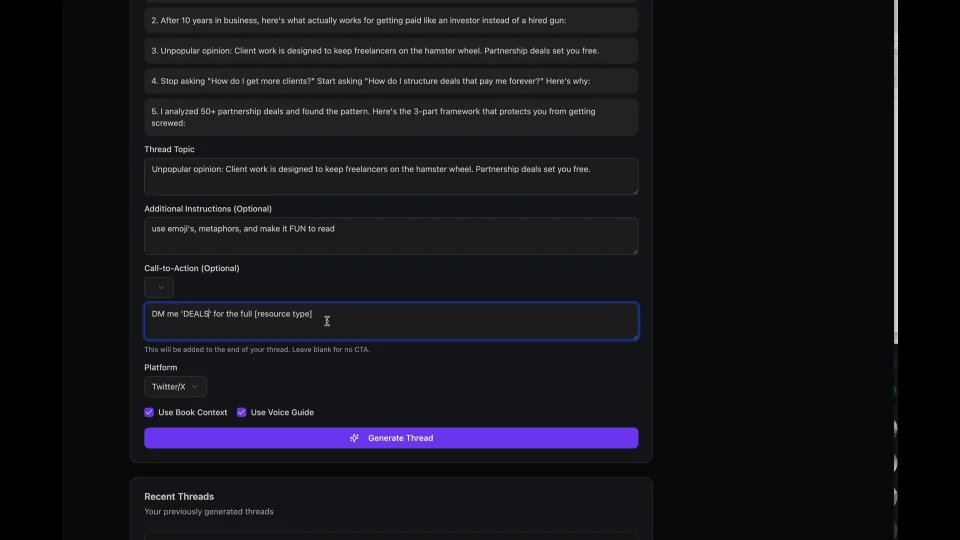Screen dimensions: 960x540
Task: Click the Recent Threads section heading
Action: (x=179, y=496)
